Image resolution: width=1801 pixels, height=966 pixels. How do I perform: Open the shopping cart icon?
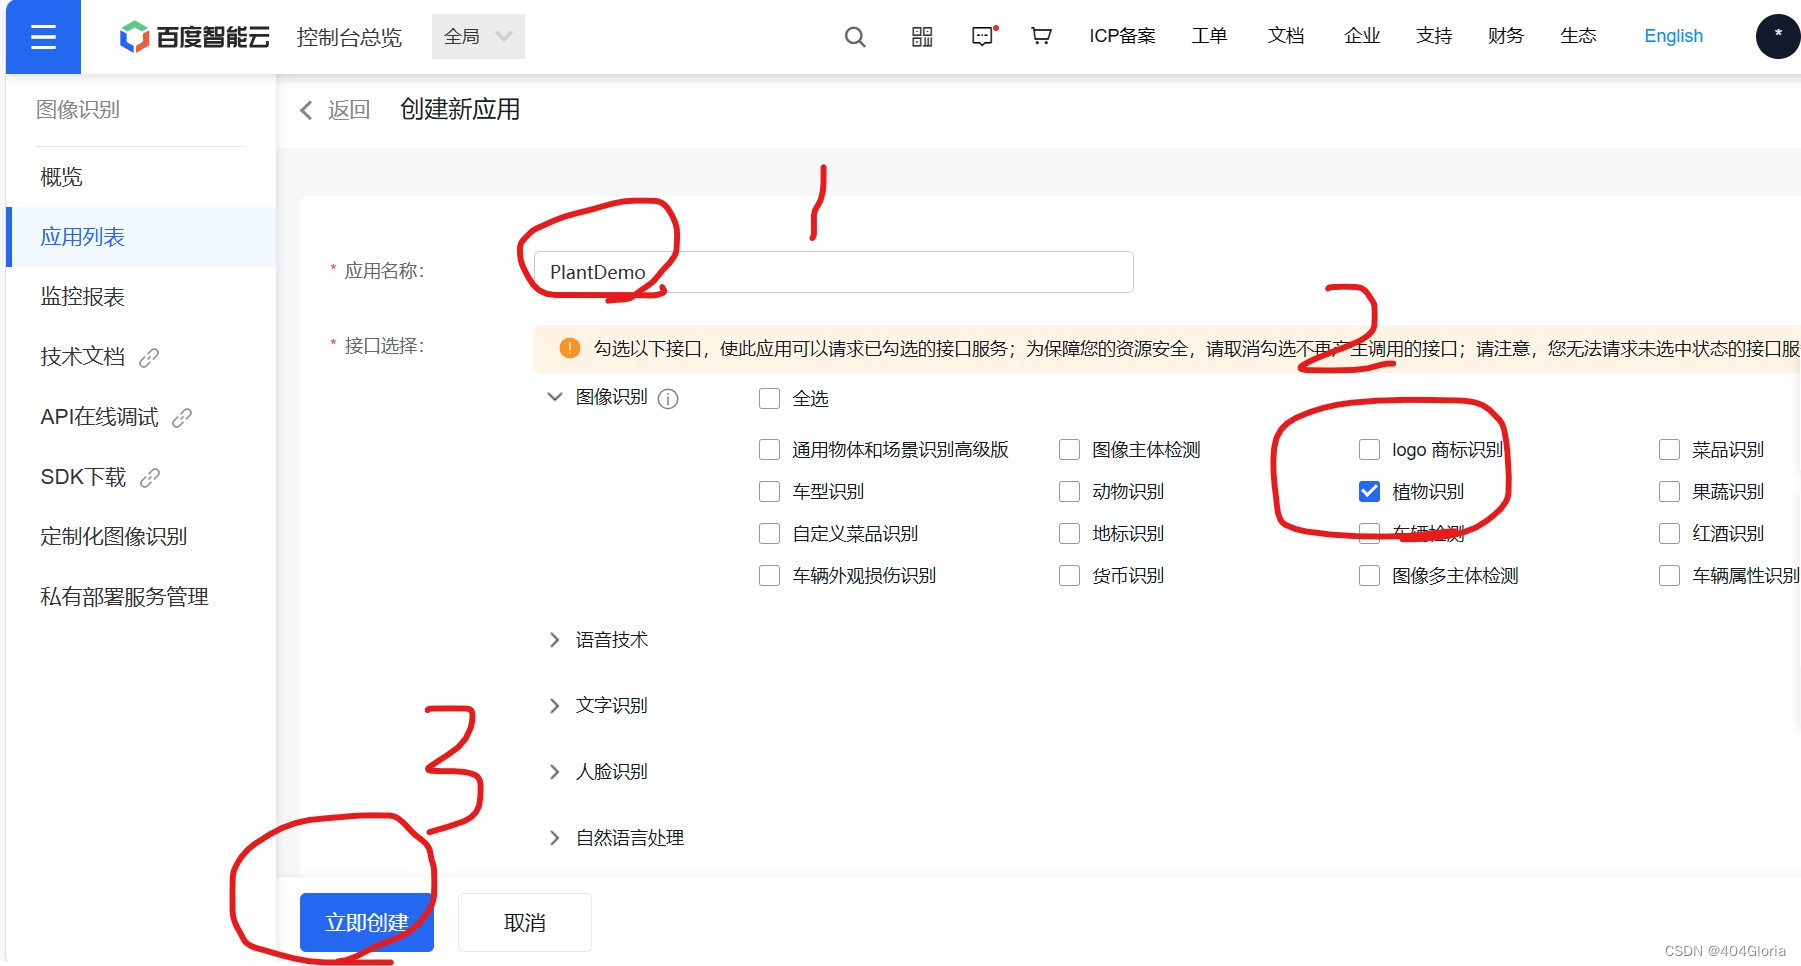[x=1041, y=36]
